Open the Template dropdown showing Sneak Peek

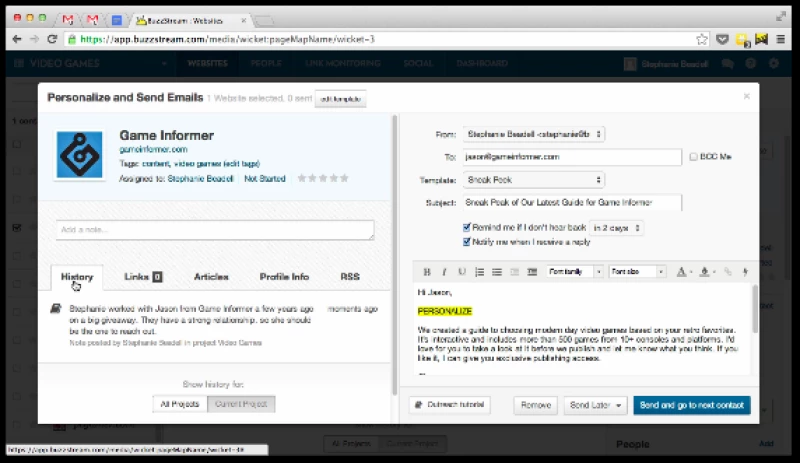pyautogui.click(x=534, y=180)
